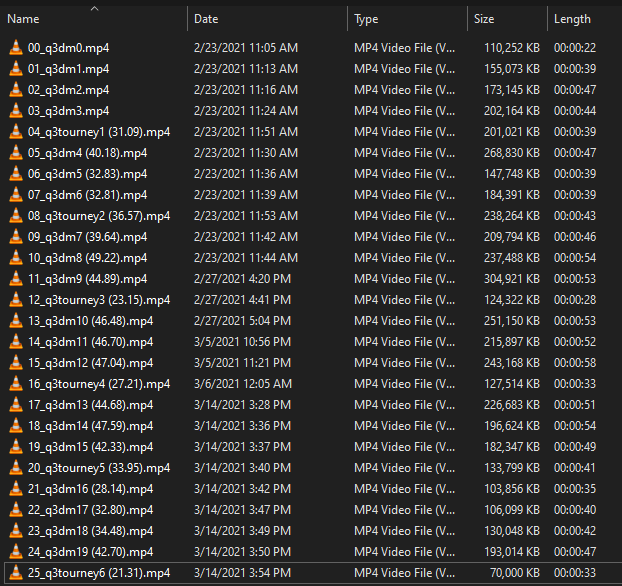Select the 12_q3tourney3 (23.15).mp4 file name
This screenshot has width=622, height=586.
[99, 300]
